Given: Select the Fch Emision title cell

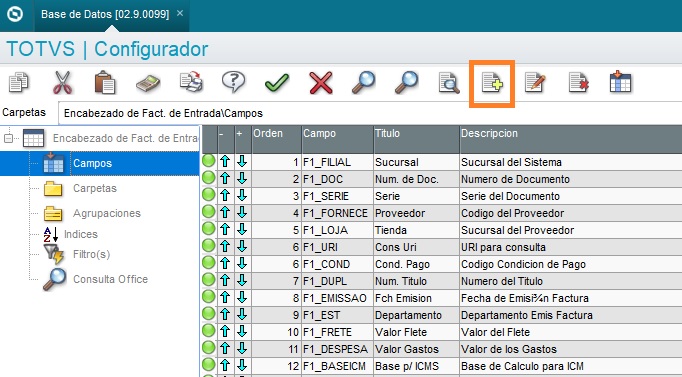Looking at the screenshot, I should pyautogui.click(x=416, y=298).
